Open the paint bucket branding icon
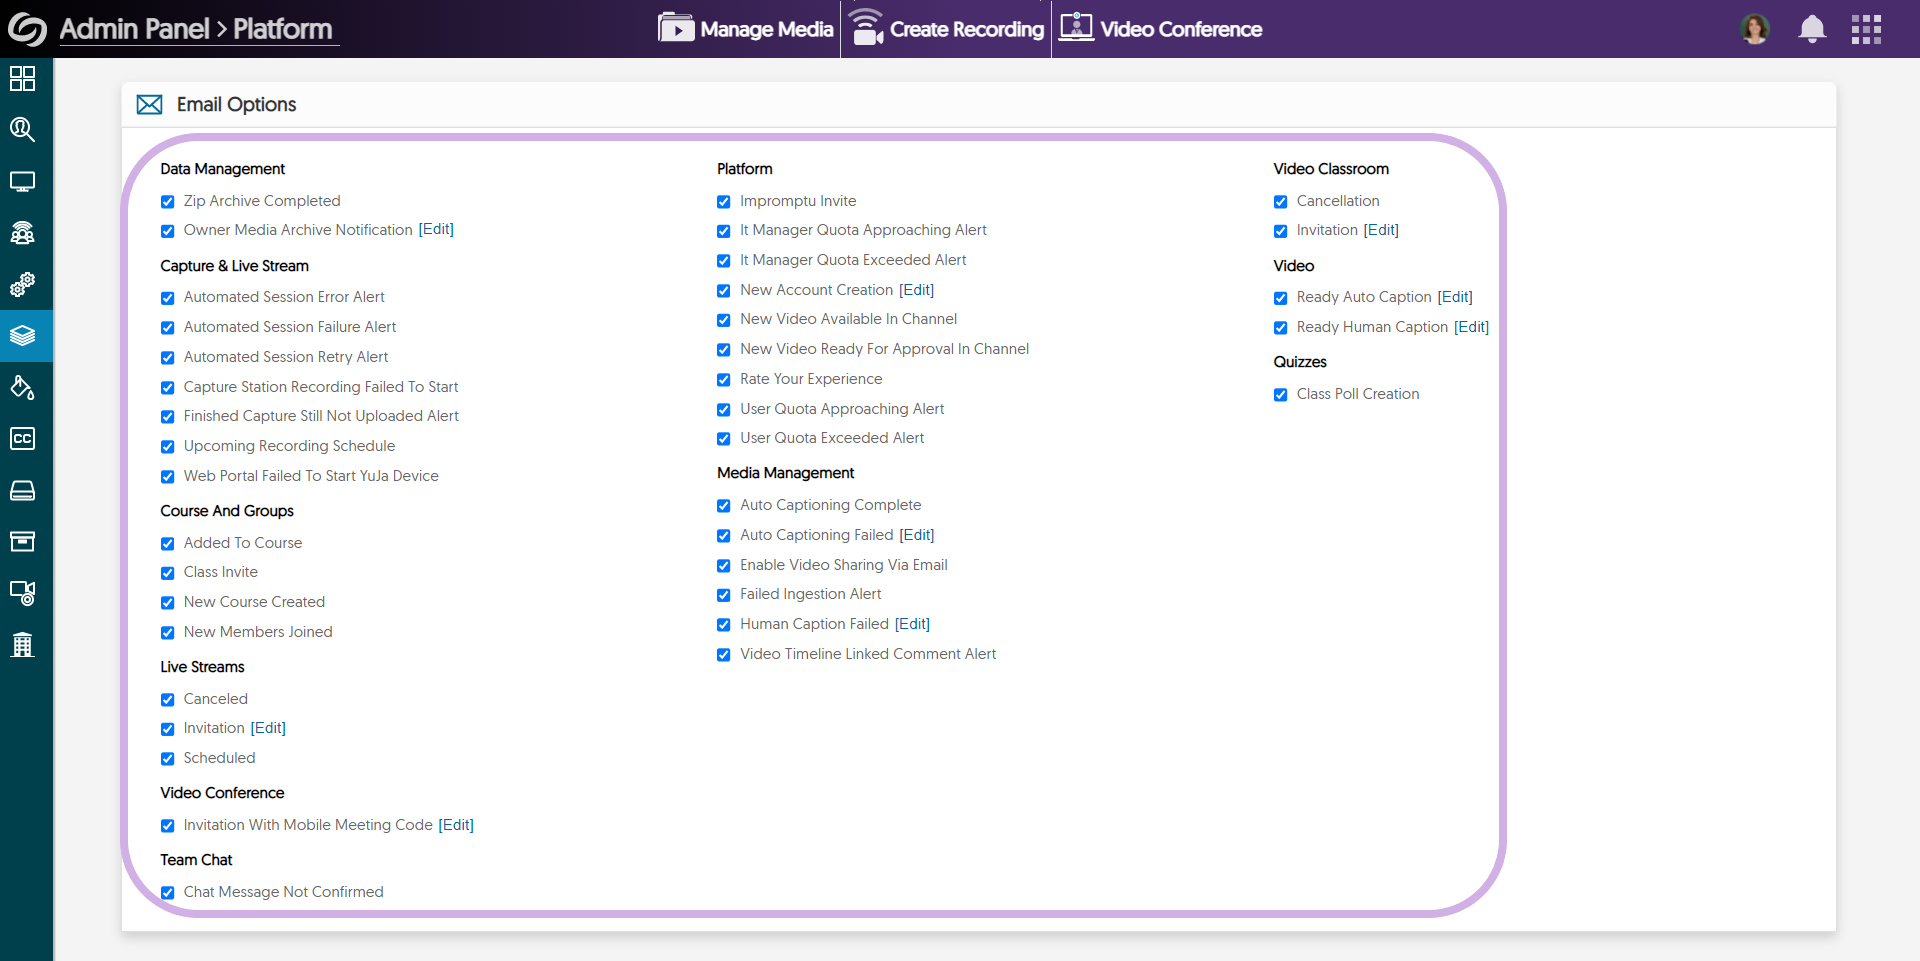This screenshot has height=961, width=1920. tap(22, 387)
